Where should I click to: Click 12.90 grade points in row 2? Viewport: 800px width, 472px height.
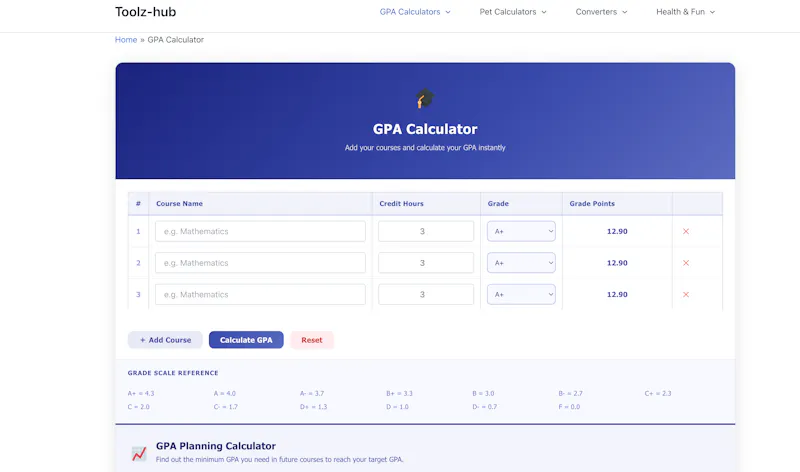click(x=617, y=263)
